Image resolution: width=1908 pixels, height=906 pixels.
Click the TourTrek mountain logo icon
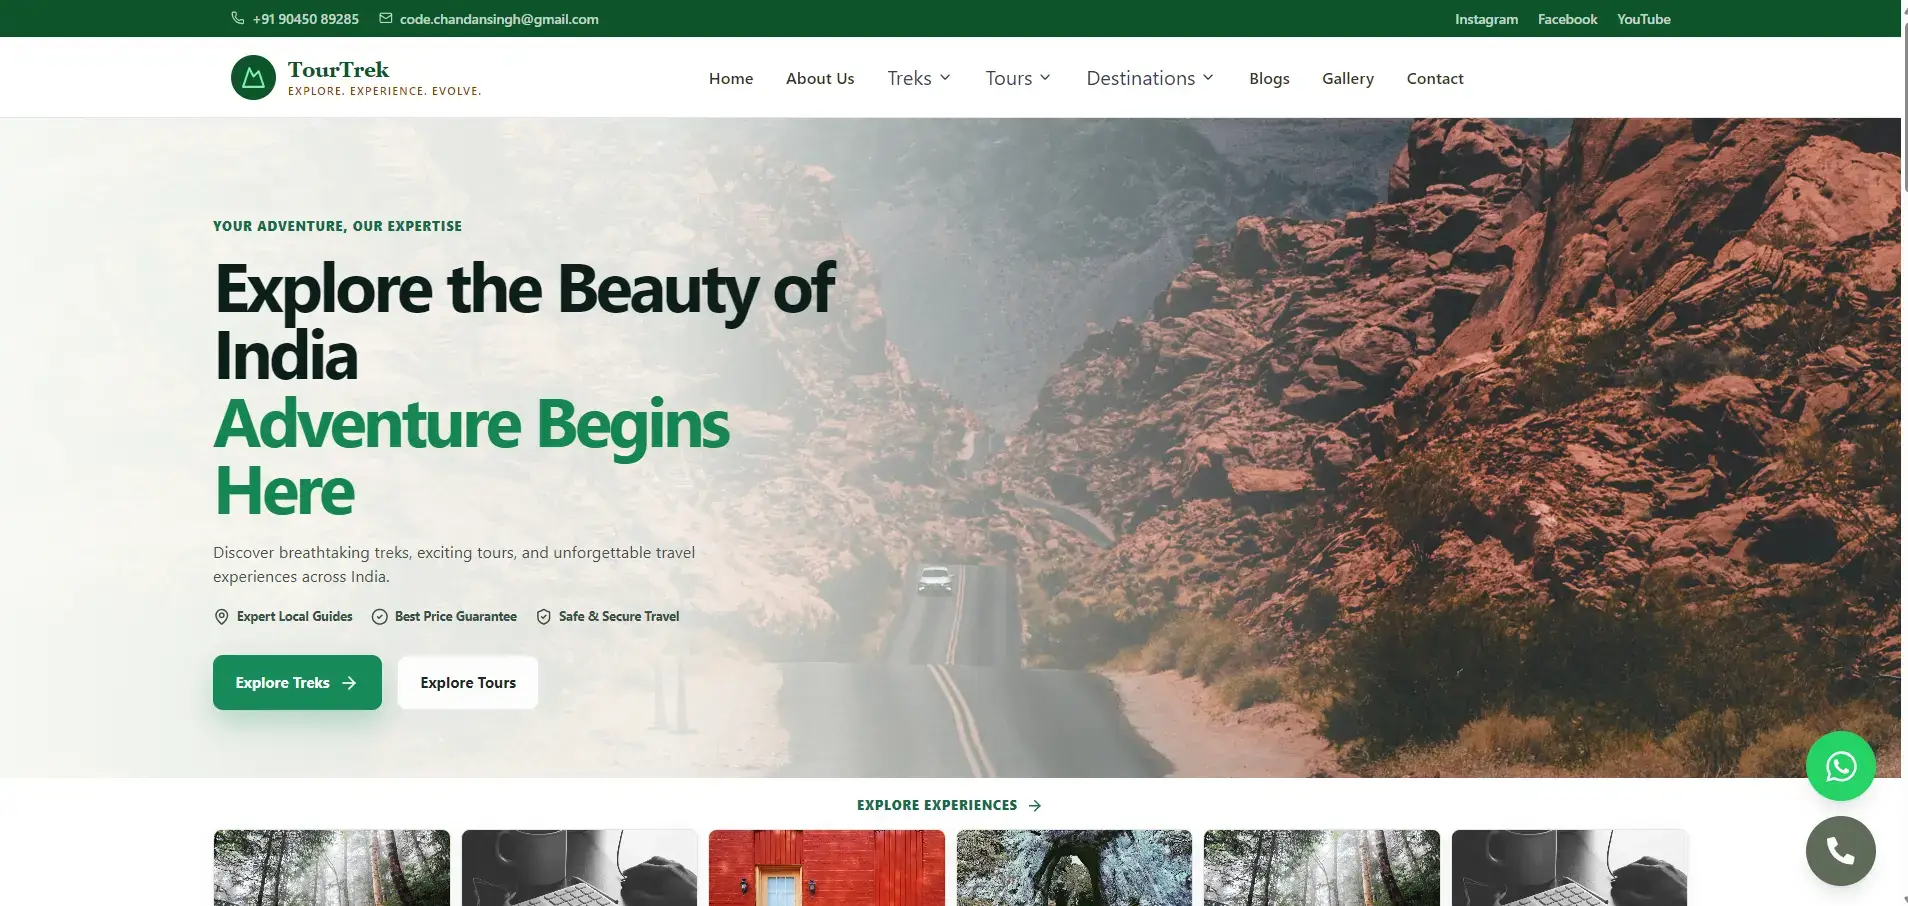click(253, 77)
